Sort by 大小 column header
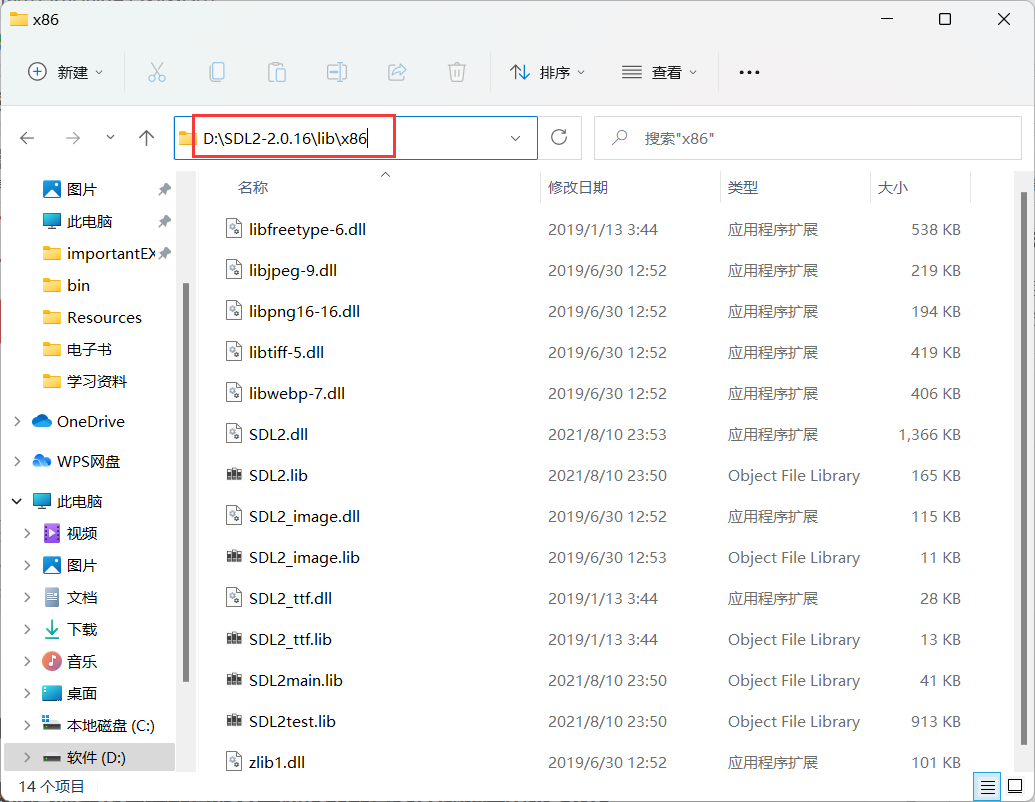 (x=892, y=187)
